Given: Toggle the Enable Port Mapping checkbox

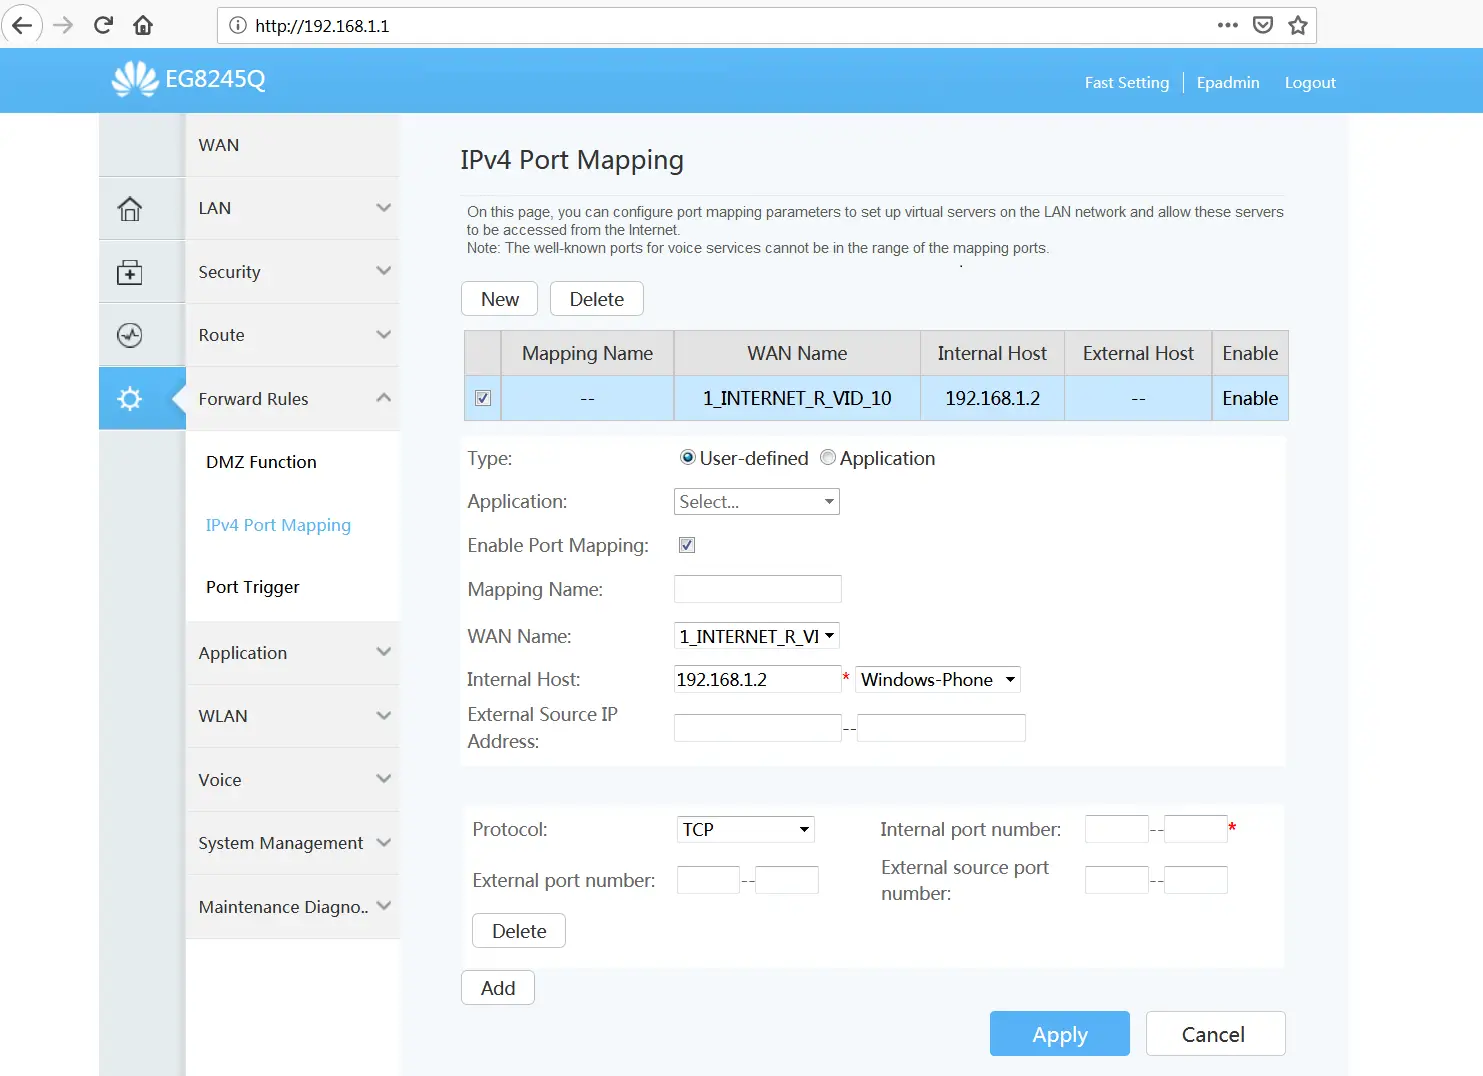Looking at the screenshot, I should [687, 545].
